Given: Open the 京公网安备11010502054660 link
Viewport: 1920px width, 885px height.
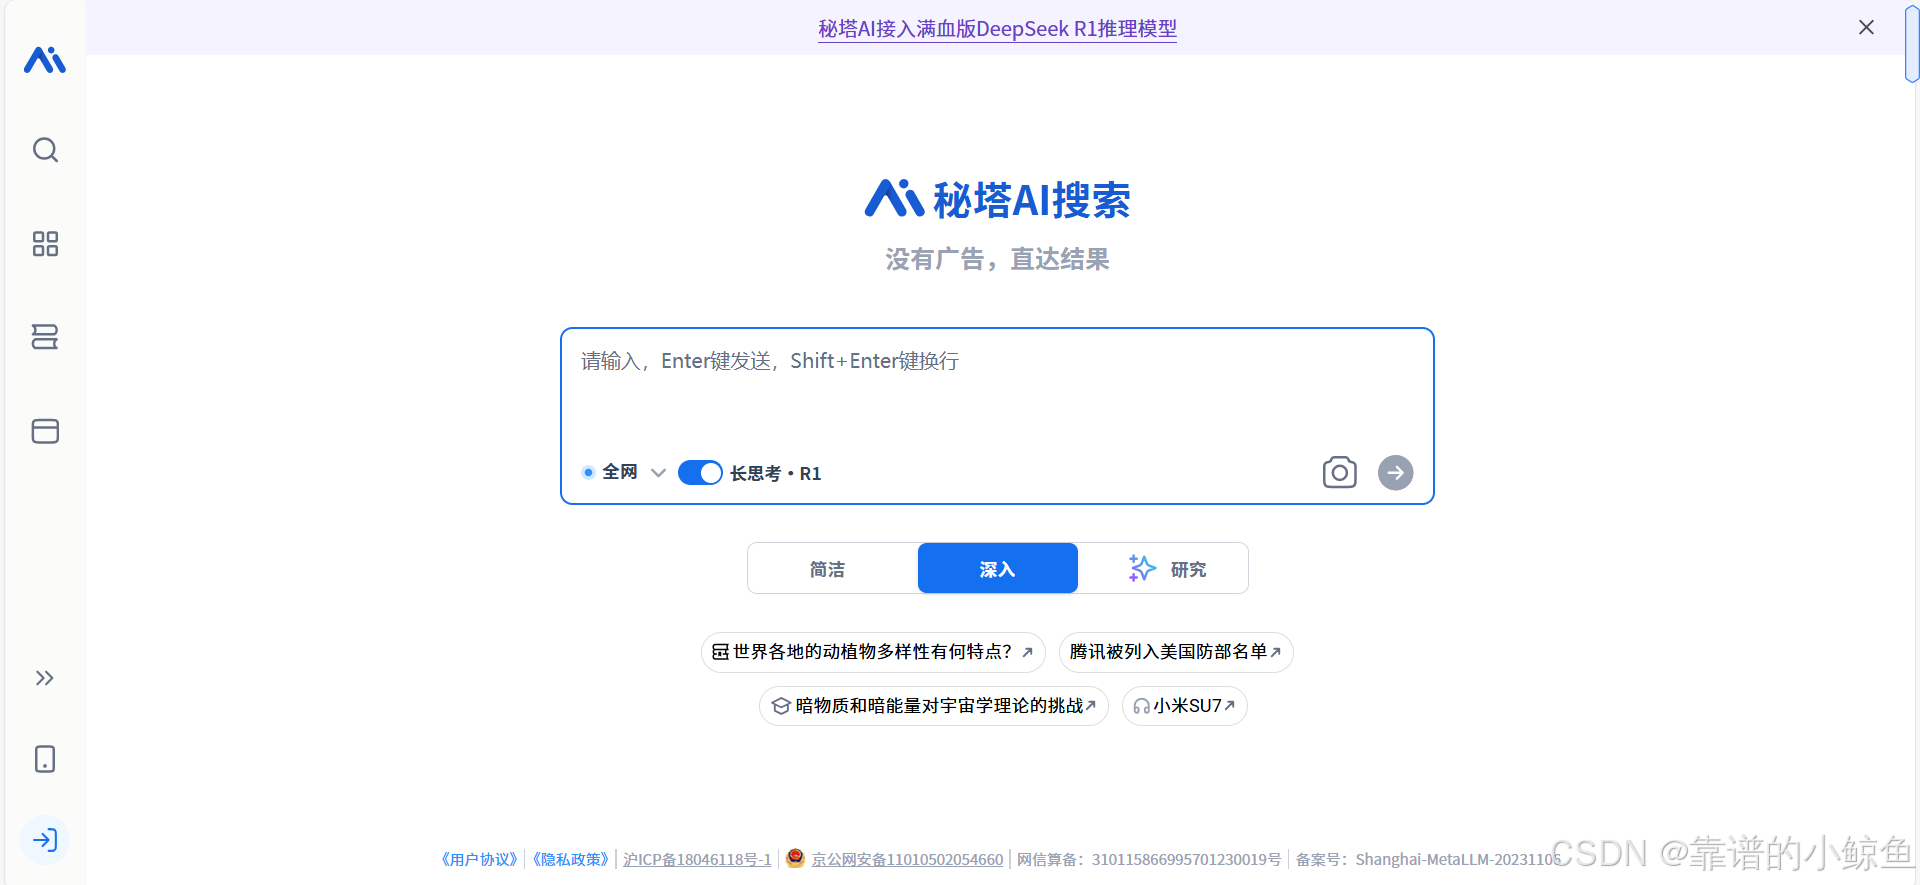Looking at the screenshot, I should click(x=907, y=860).
